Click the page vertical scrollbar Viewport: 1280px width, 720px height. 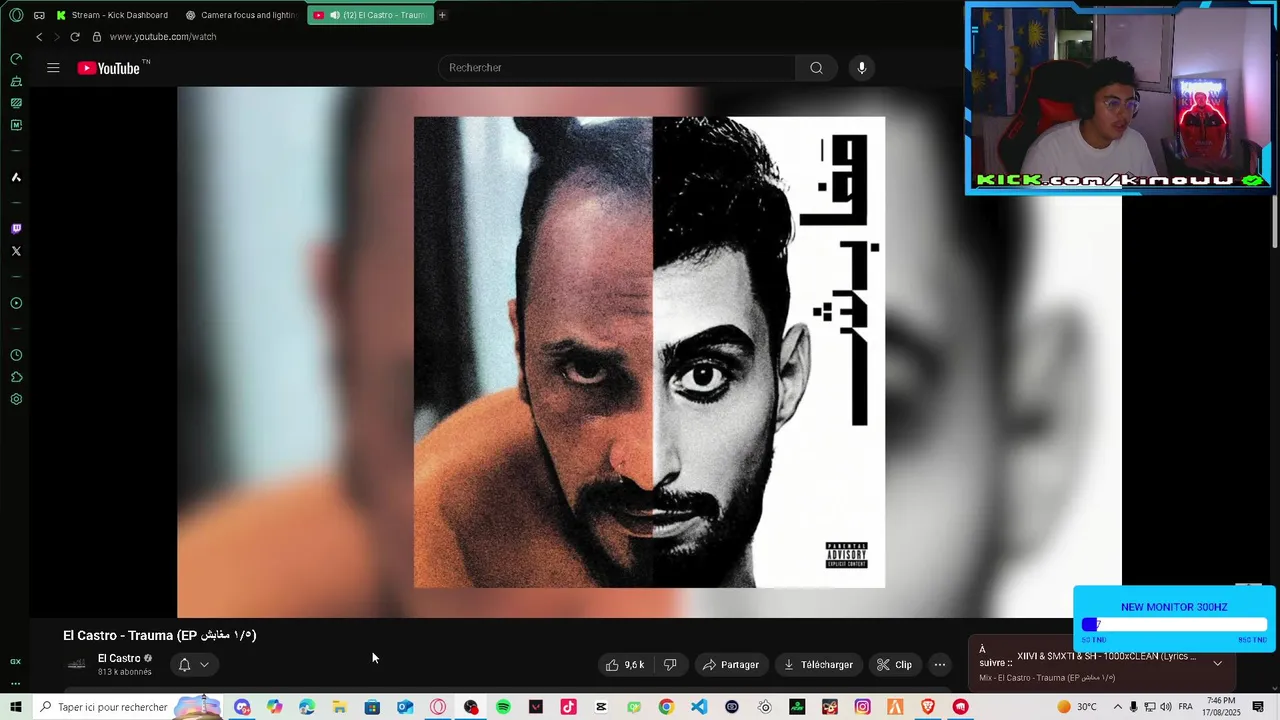pyautogui.click(x=1275, y=222)
